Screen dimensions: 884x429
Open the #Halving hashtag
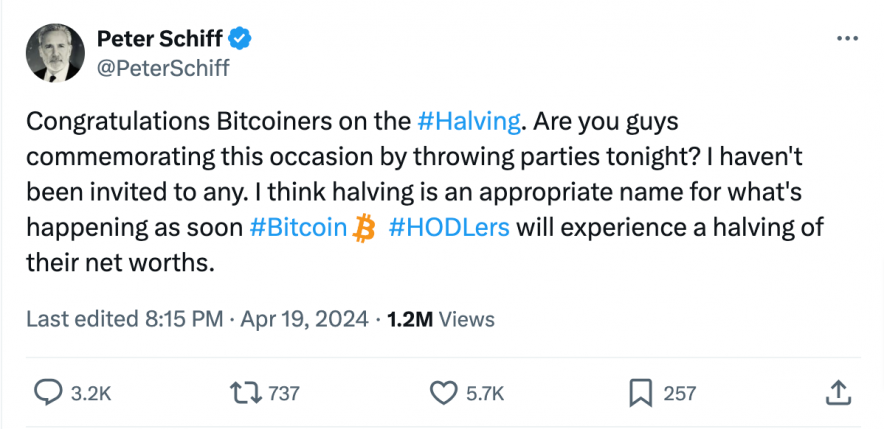pos(468,122)
